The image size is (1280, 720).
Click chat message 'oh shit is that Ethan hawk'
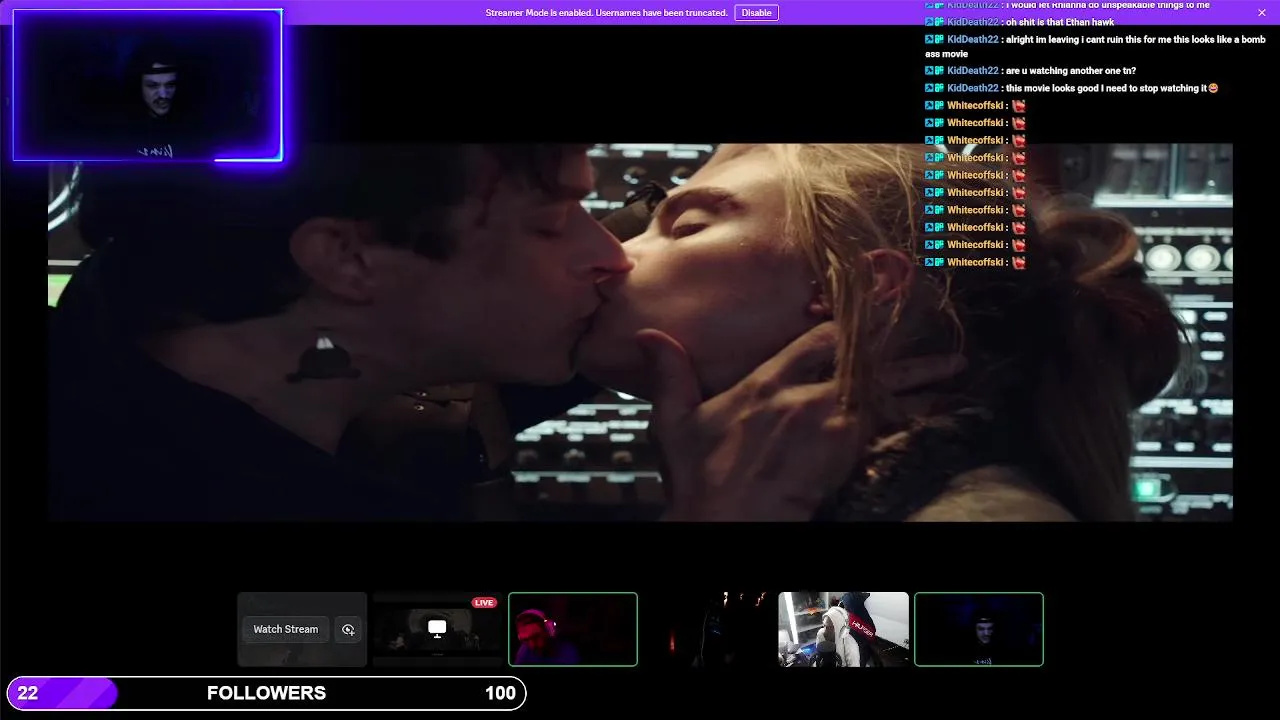[x=1060, y=22]
